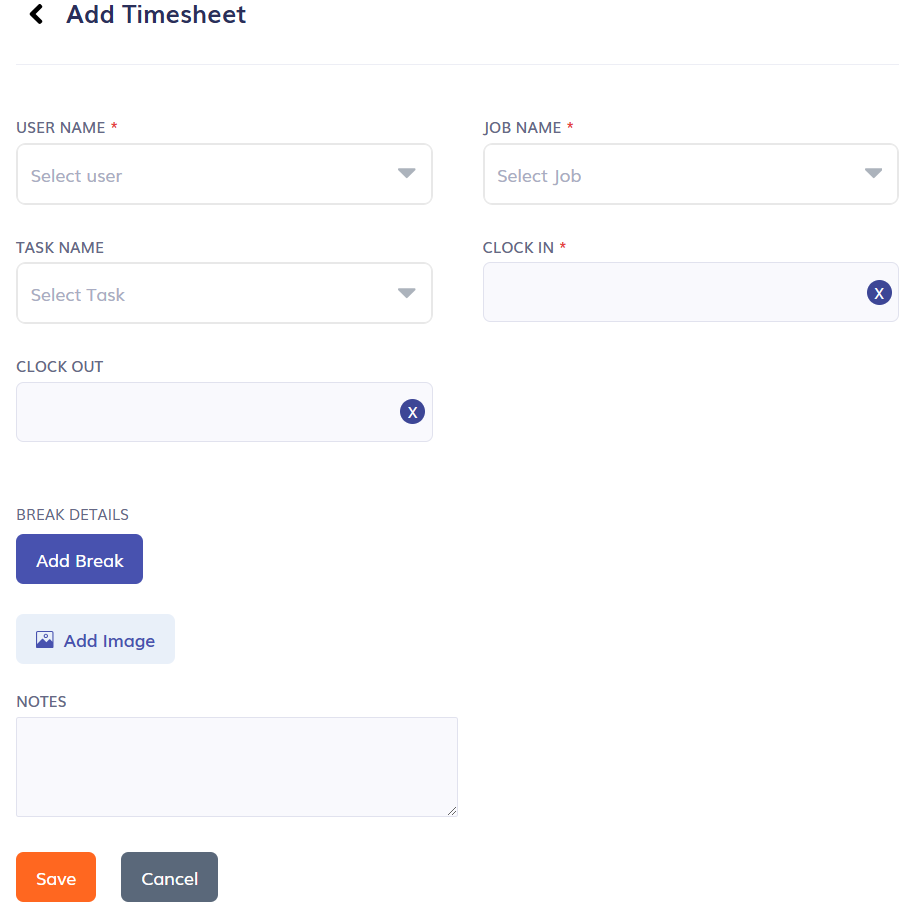The image size is (904, 910).
Task: Click the dropdown arrow in Select Task field
Action: 406,292
